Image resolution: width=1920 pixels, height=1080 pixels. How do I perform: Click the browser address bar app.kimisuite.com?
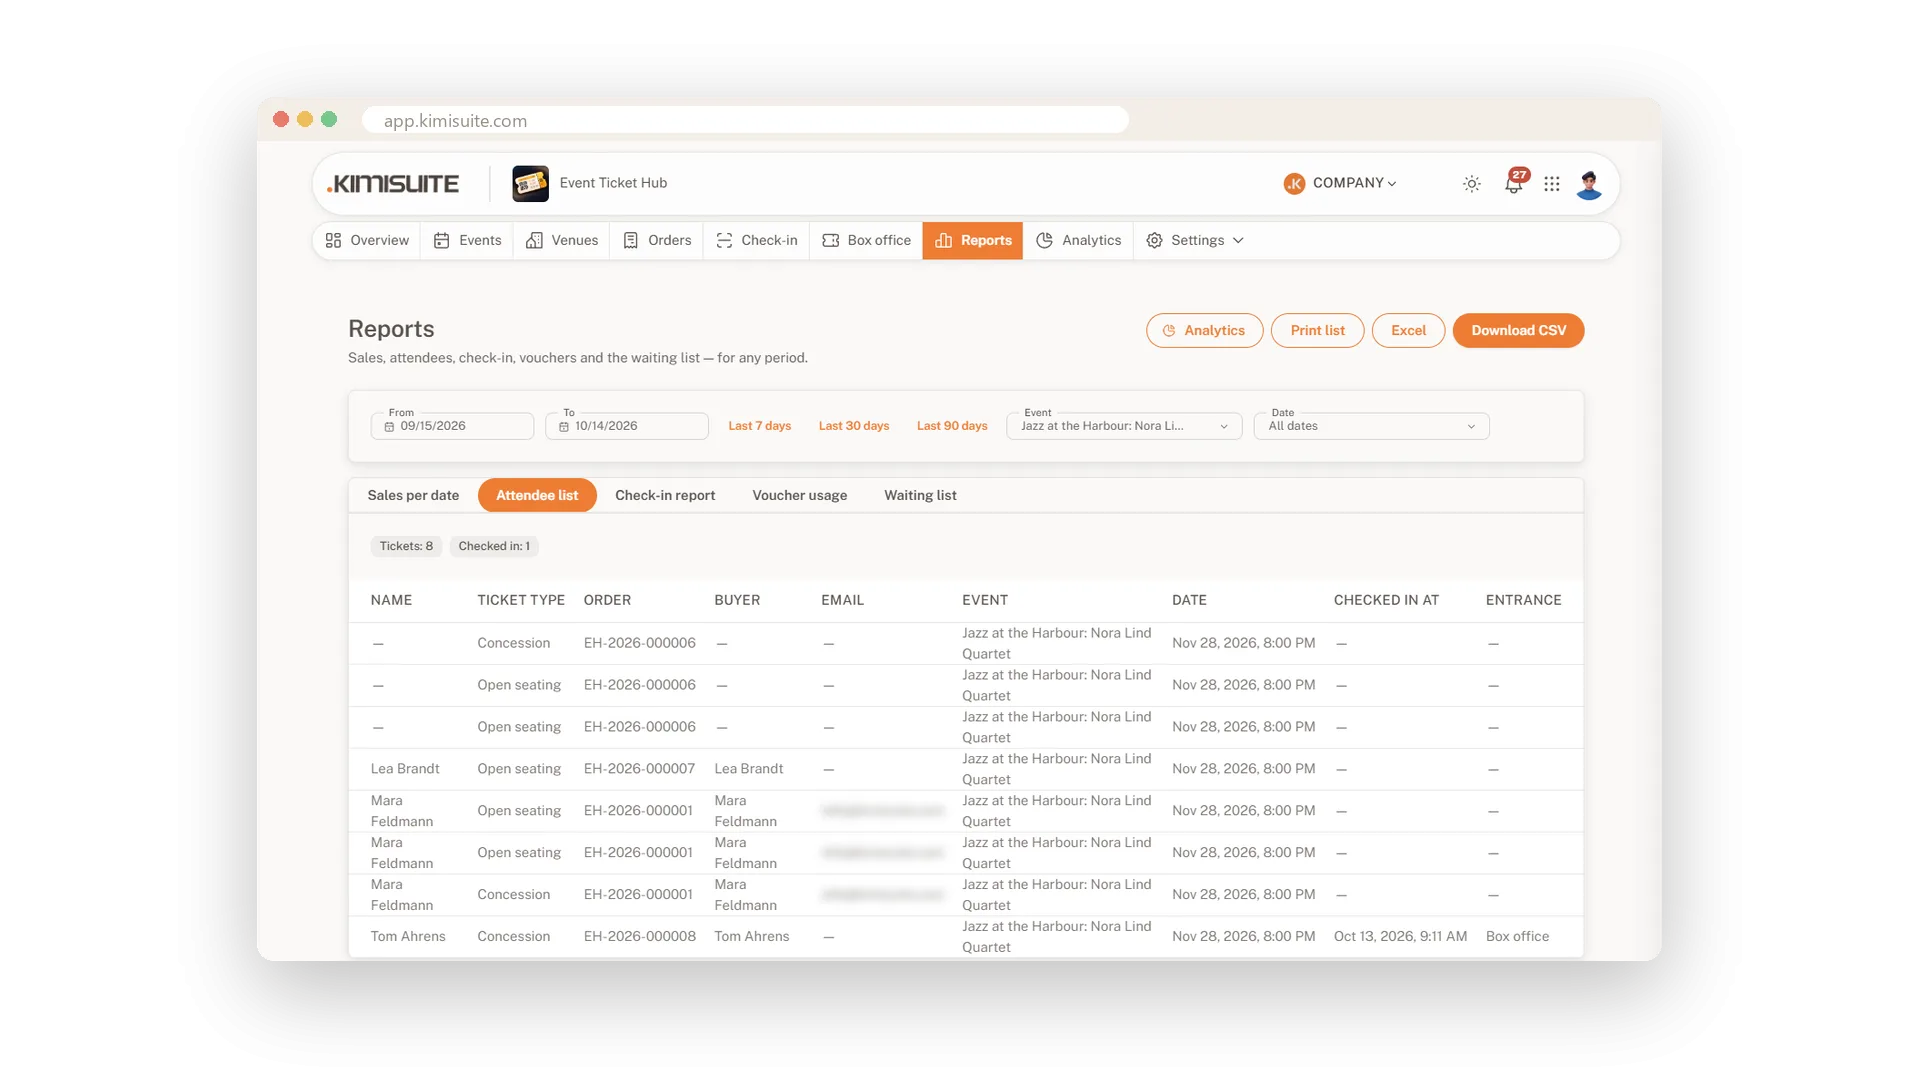click(745, 121)
